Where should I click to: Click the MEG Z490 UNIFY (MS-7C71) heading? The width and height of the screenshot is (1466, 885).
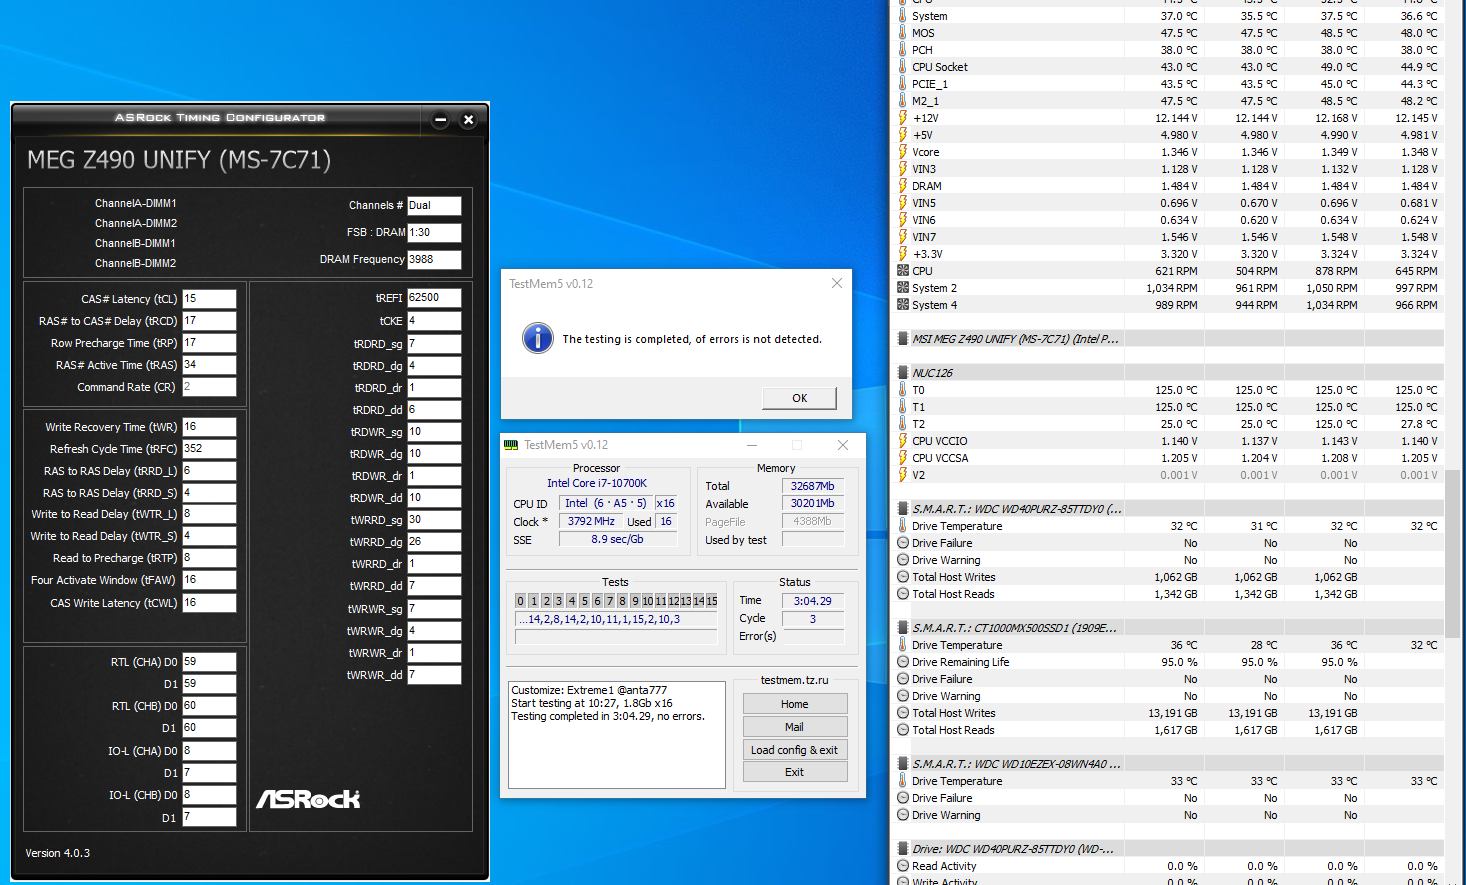tap(179, 160)
